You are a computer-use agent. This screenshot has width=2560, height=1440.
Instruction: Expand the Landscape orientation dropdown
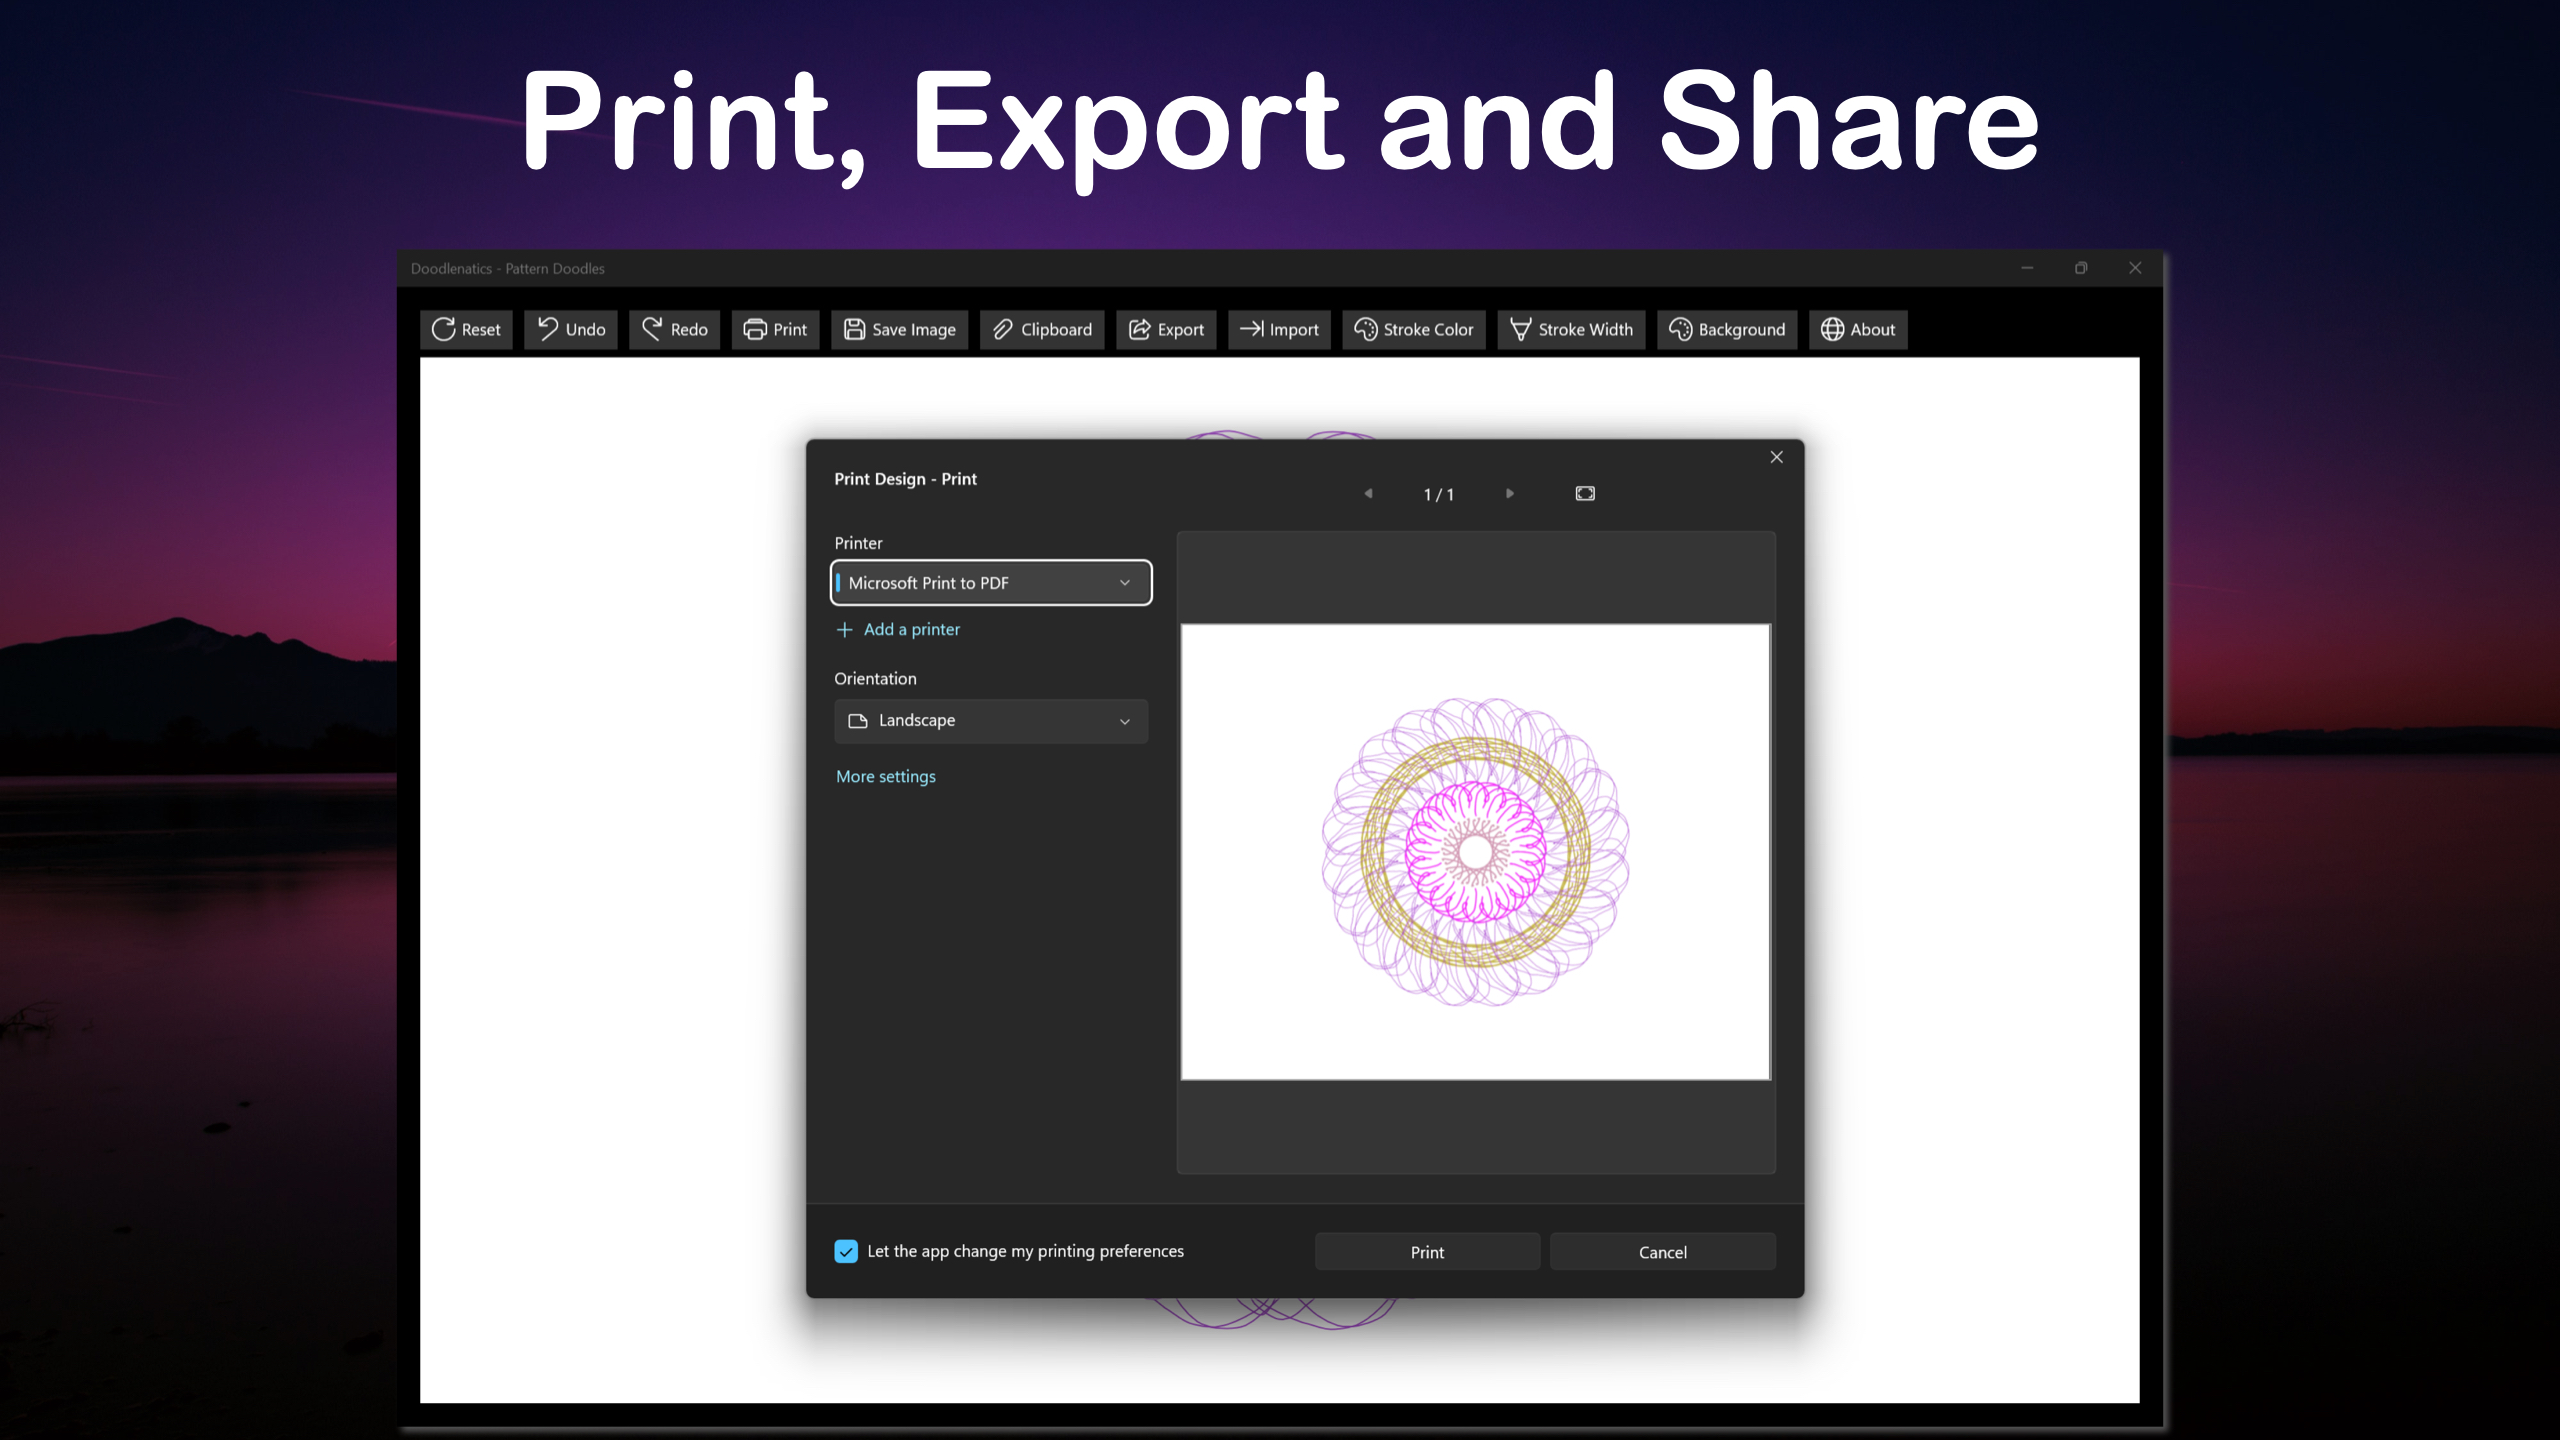coord(991,721)
